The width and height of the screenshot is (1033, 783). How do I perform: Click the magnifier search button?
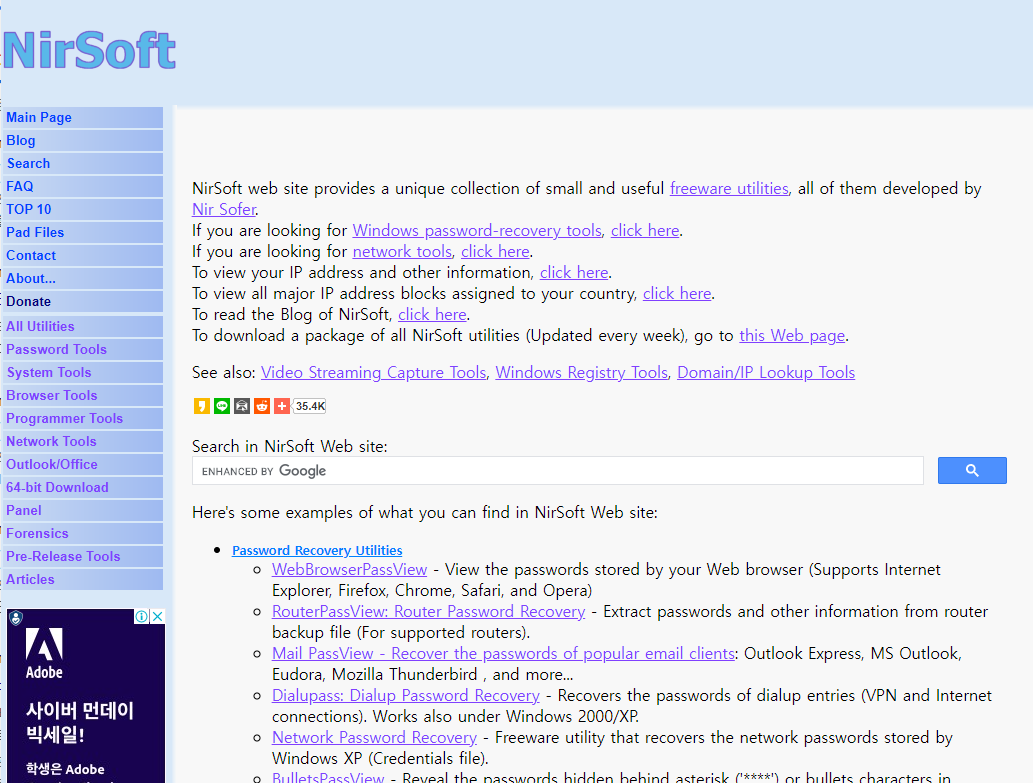[x=972, y=470]
